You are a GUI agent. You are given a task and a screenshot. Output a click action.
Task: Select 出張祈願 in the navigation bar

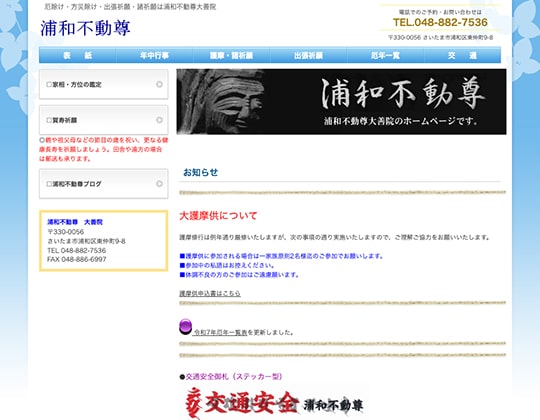(x=308, y=55)
